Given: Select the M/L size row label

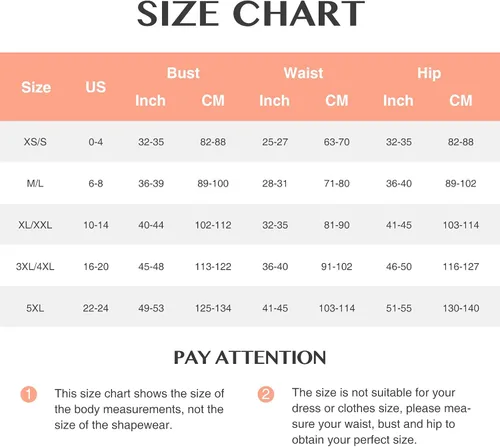Looking at the screenshot, I should click(x=35, y=183).
